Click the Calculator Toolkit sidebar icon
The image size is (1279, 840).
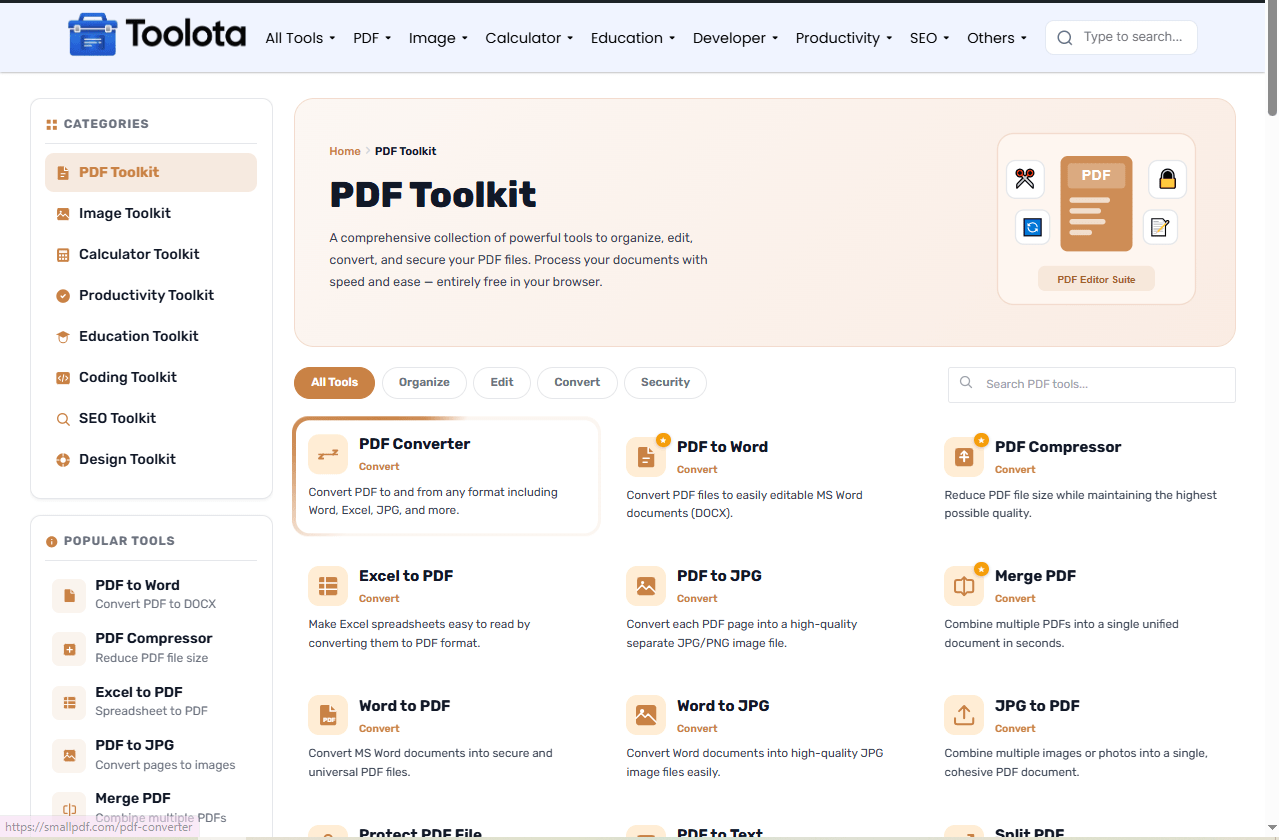63,255
